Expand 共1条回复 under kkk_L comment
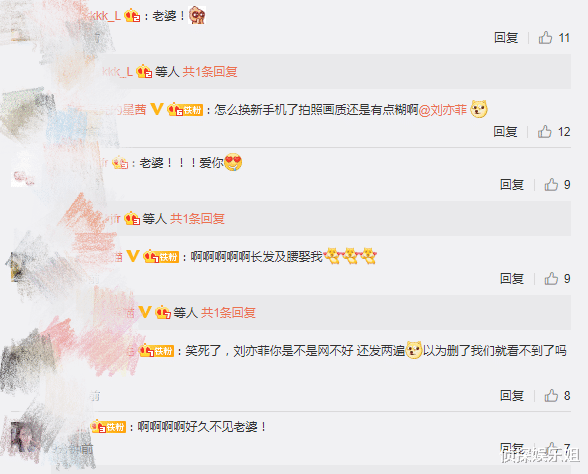Viewport: 588px width, 474px height. (210, 71)
